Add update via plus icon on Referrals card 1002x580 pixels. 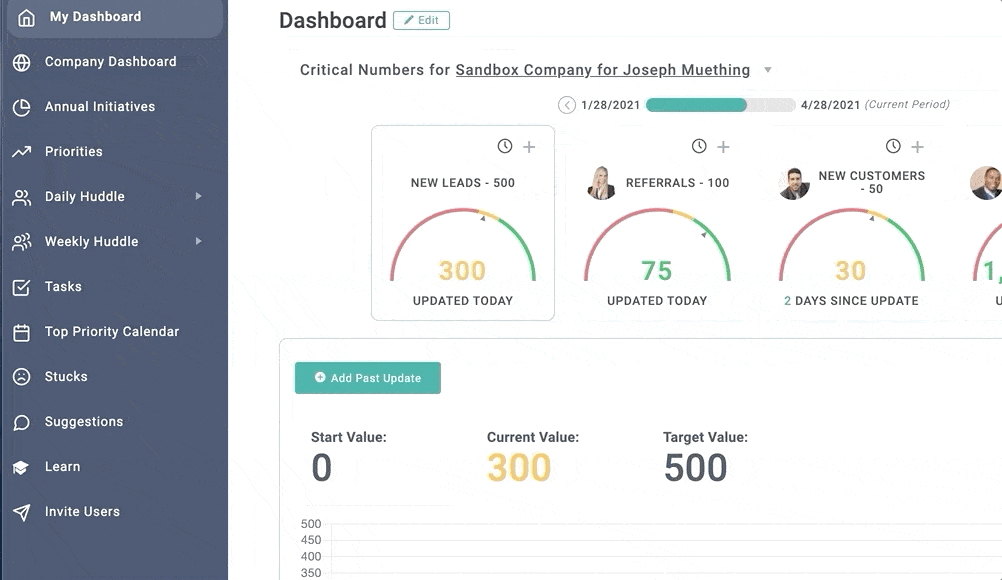723,147
